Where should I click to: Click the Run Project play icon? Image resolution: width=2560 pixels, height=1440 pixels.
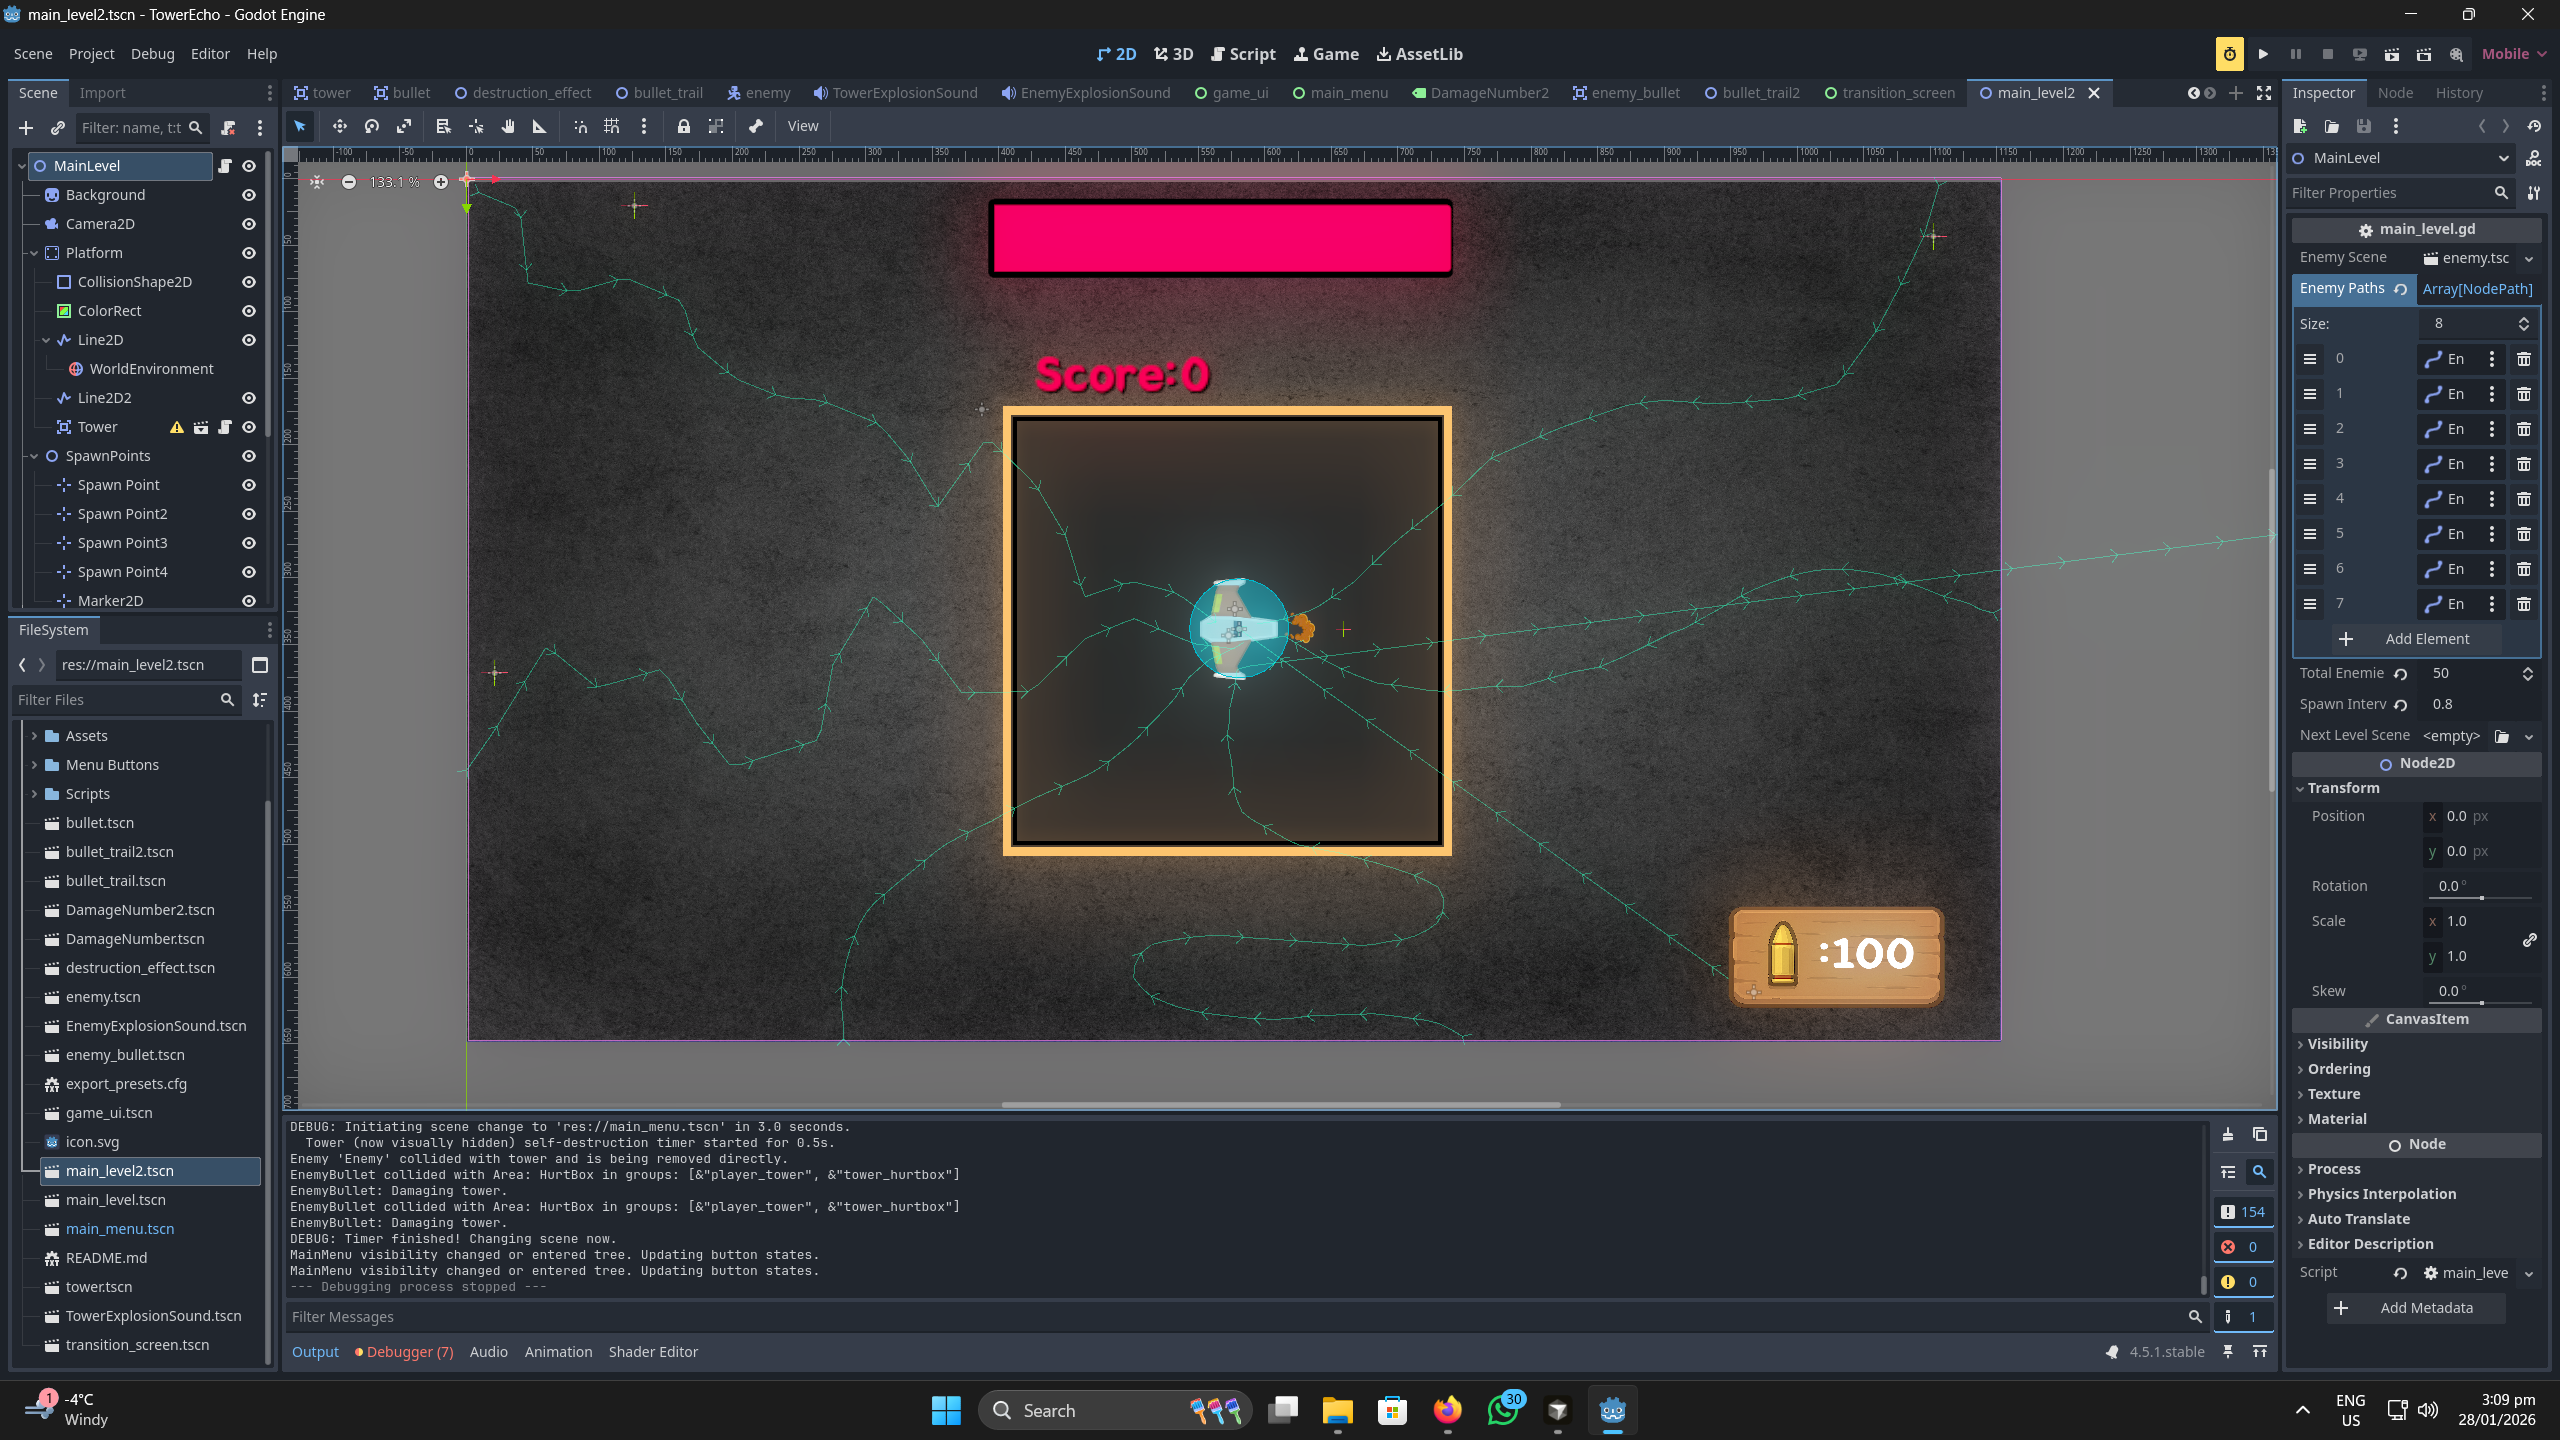(x=2265, y=54)
